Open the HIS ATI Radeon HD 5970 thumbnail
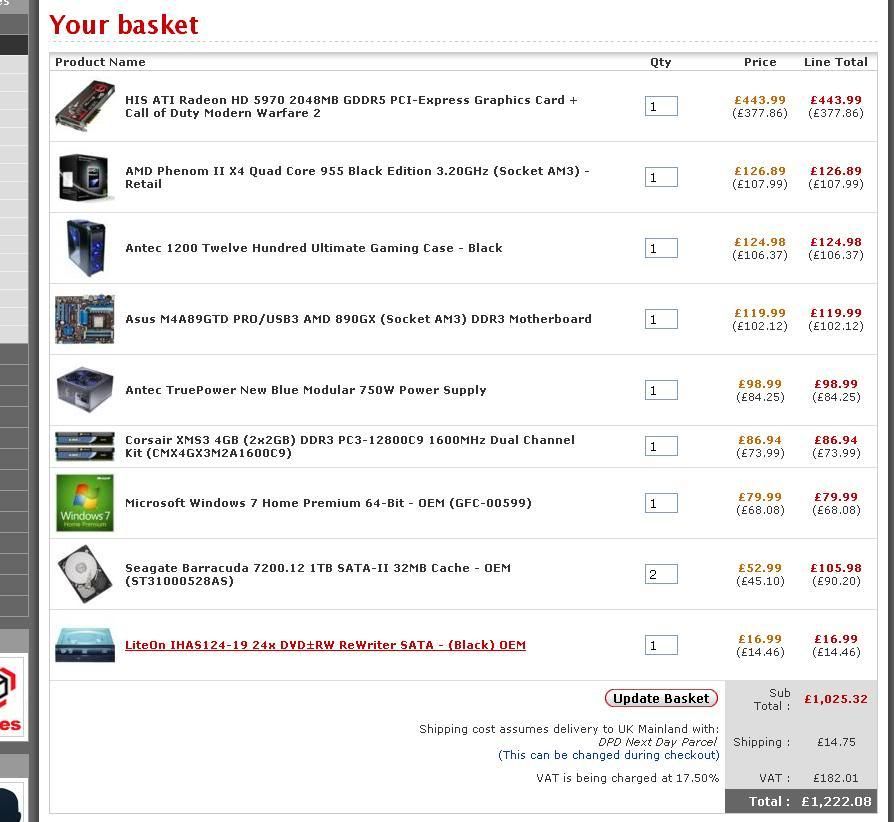 (x=85, y=106)
